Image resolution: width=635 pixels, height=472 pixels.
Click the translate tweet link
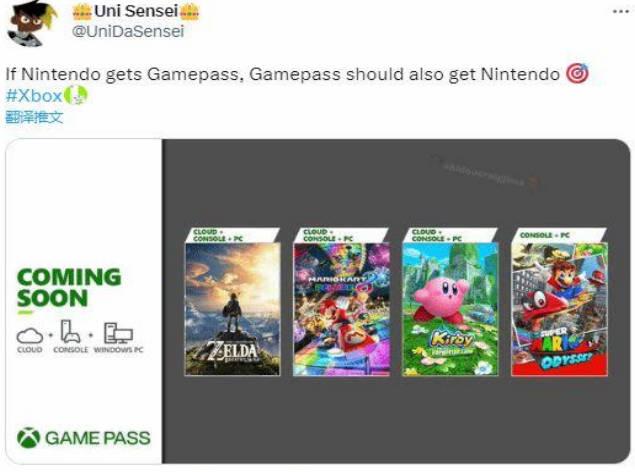click(34, 117)
